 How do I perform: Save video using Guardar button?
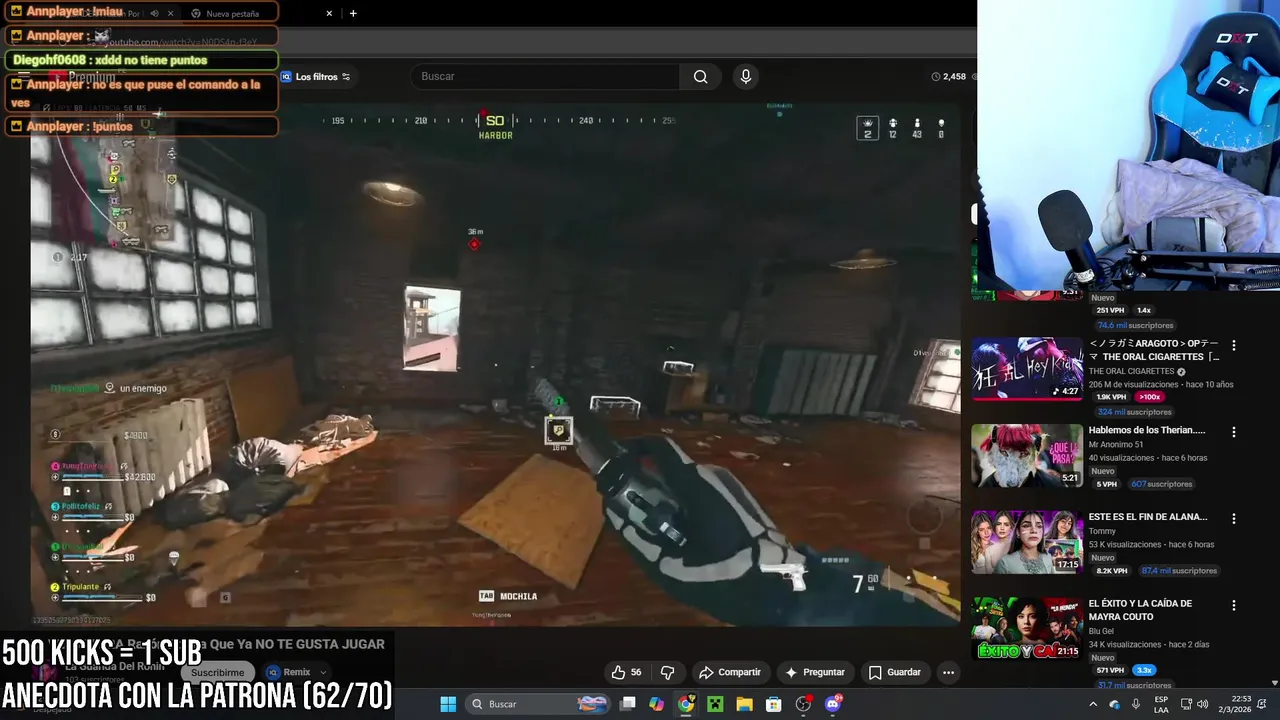(894, 672)
